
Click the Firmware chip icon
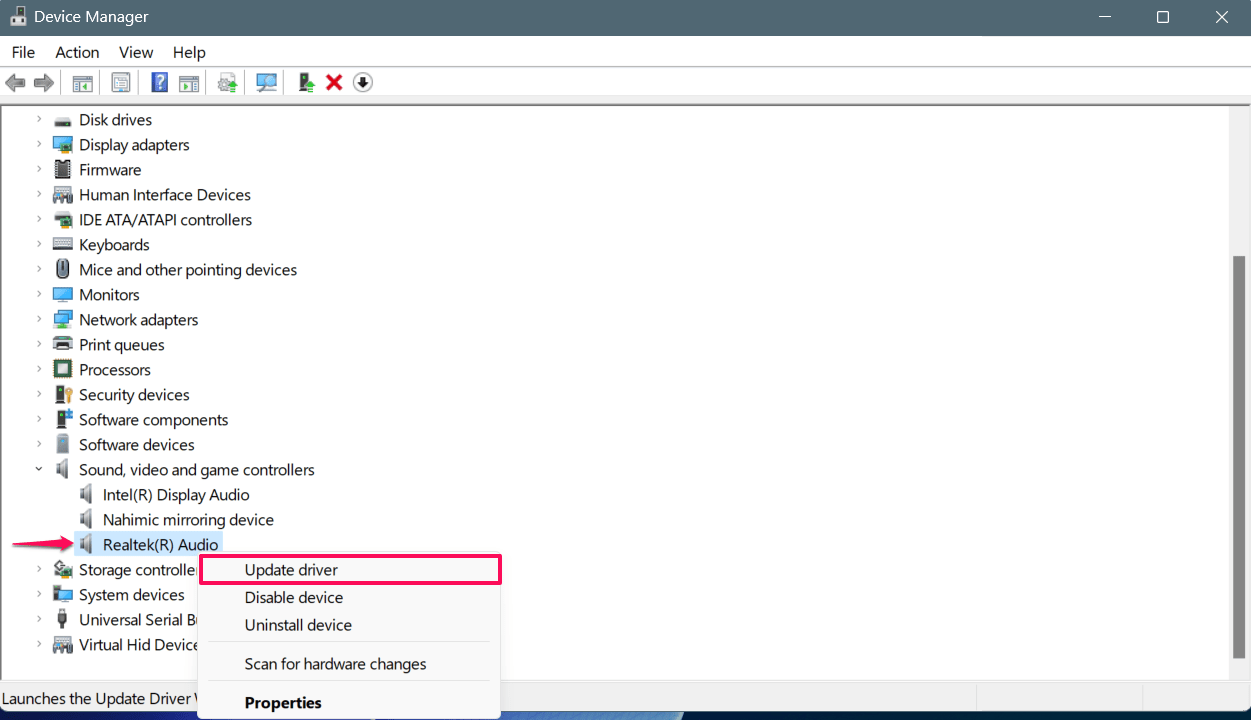pyautogui.click(x=63, y=170)
